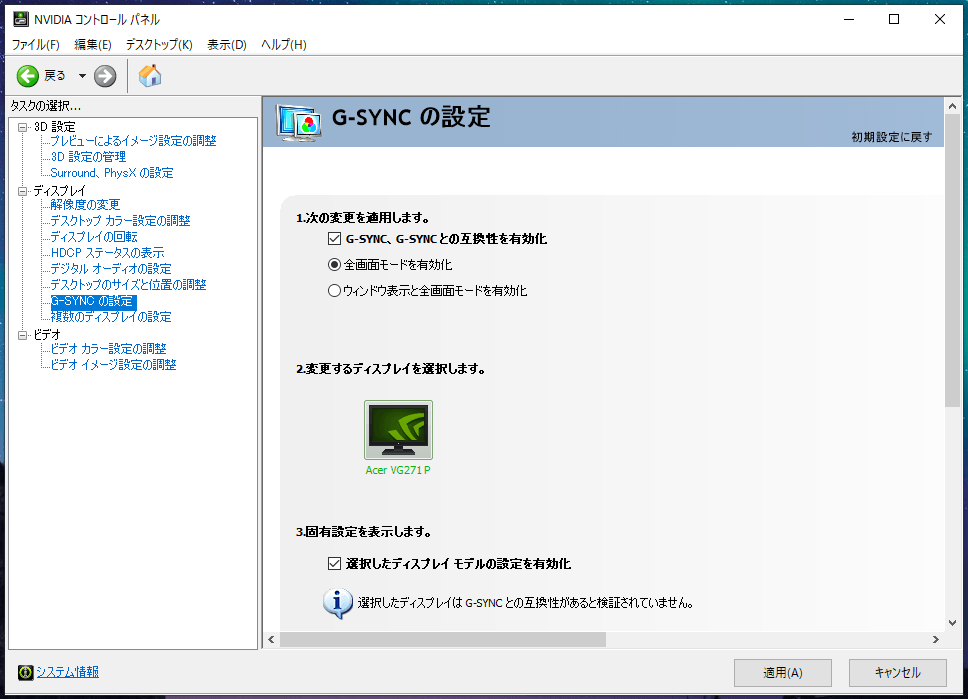Click 初期設定に戻す link

pos(891,137)
